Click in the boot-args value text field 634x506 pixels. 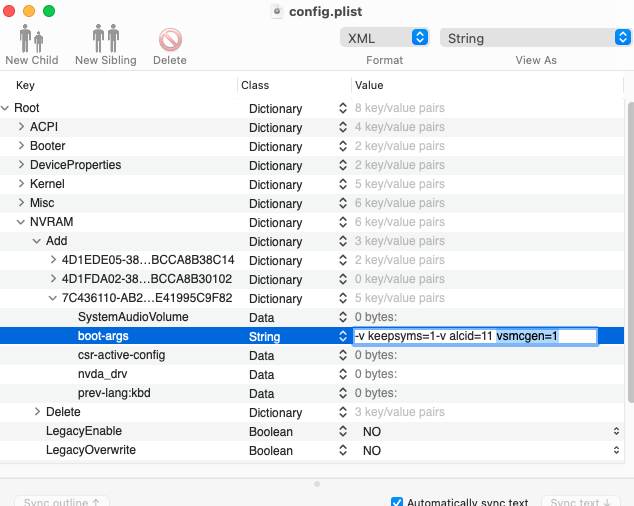pos(475,336)
